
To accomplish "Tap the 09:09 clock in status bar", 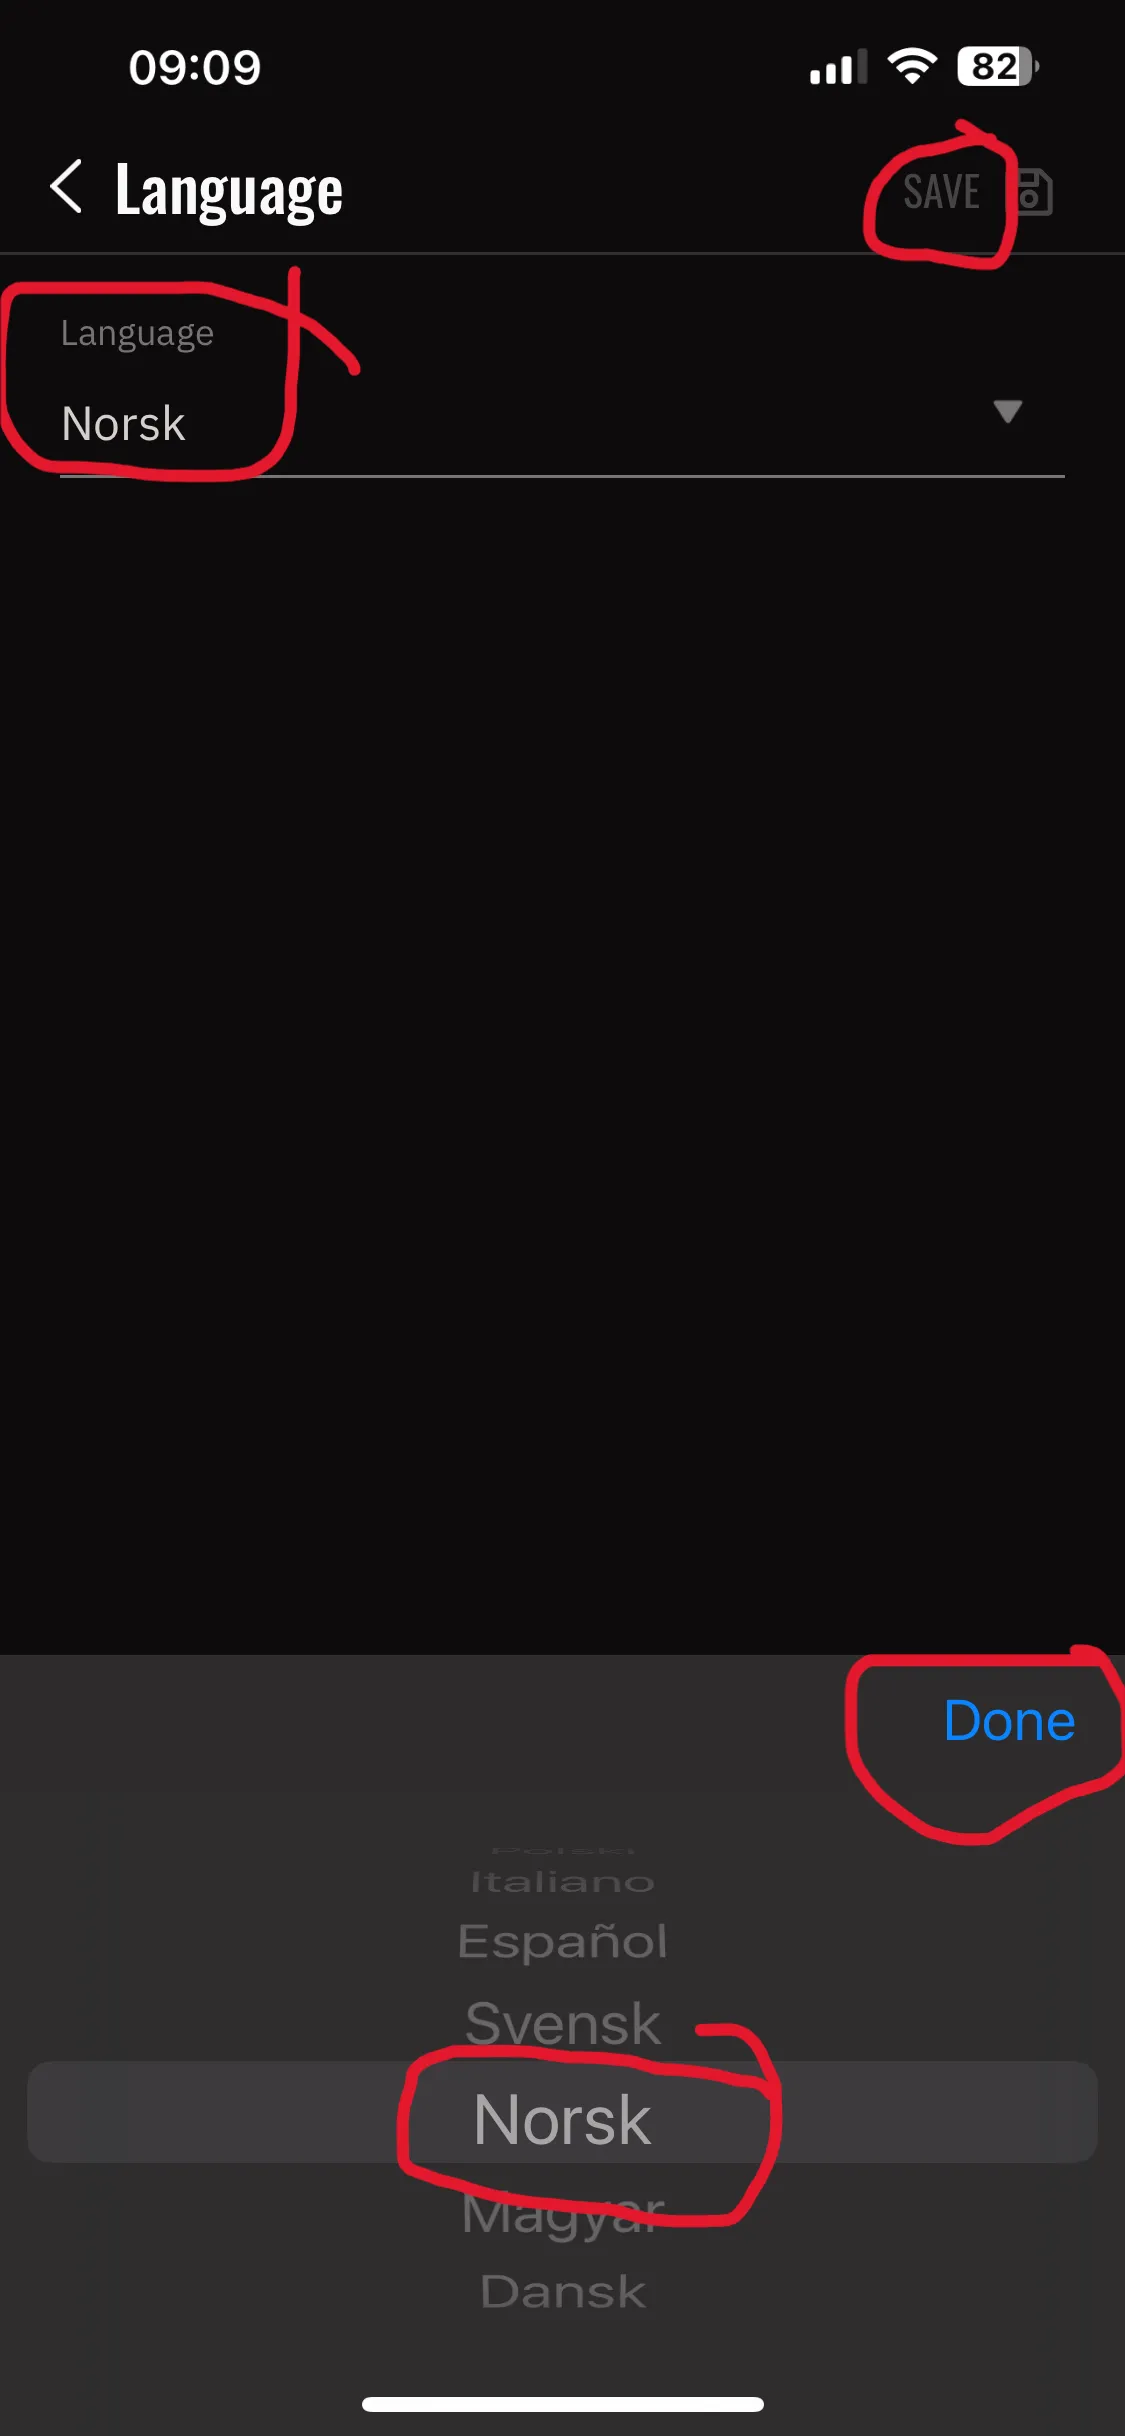I will pos(194,68).
